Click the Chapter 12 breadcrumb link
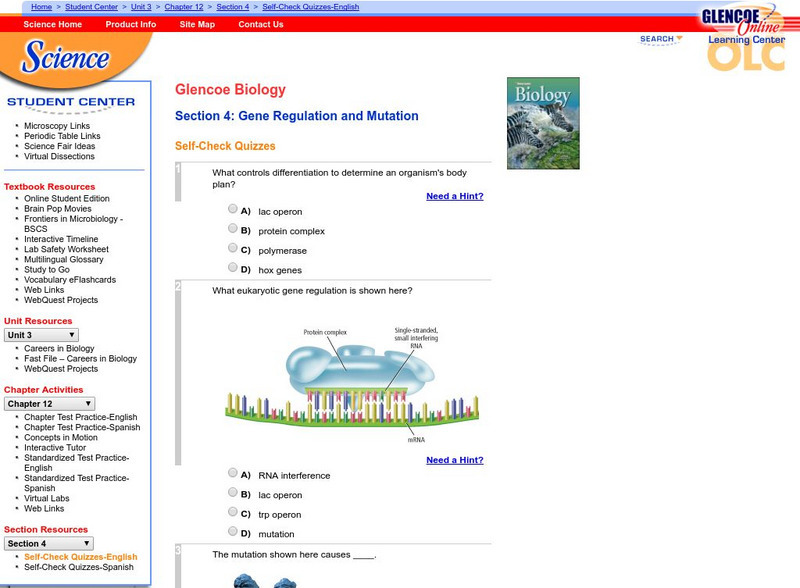This screenshot has width=800, height=588. coord(184,7)
